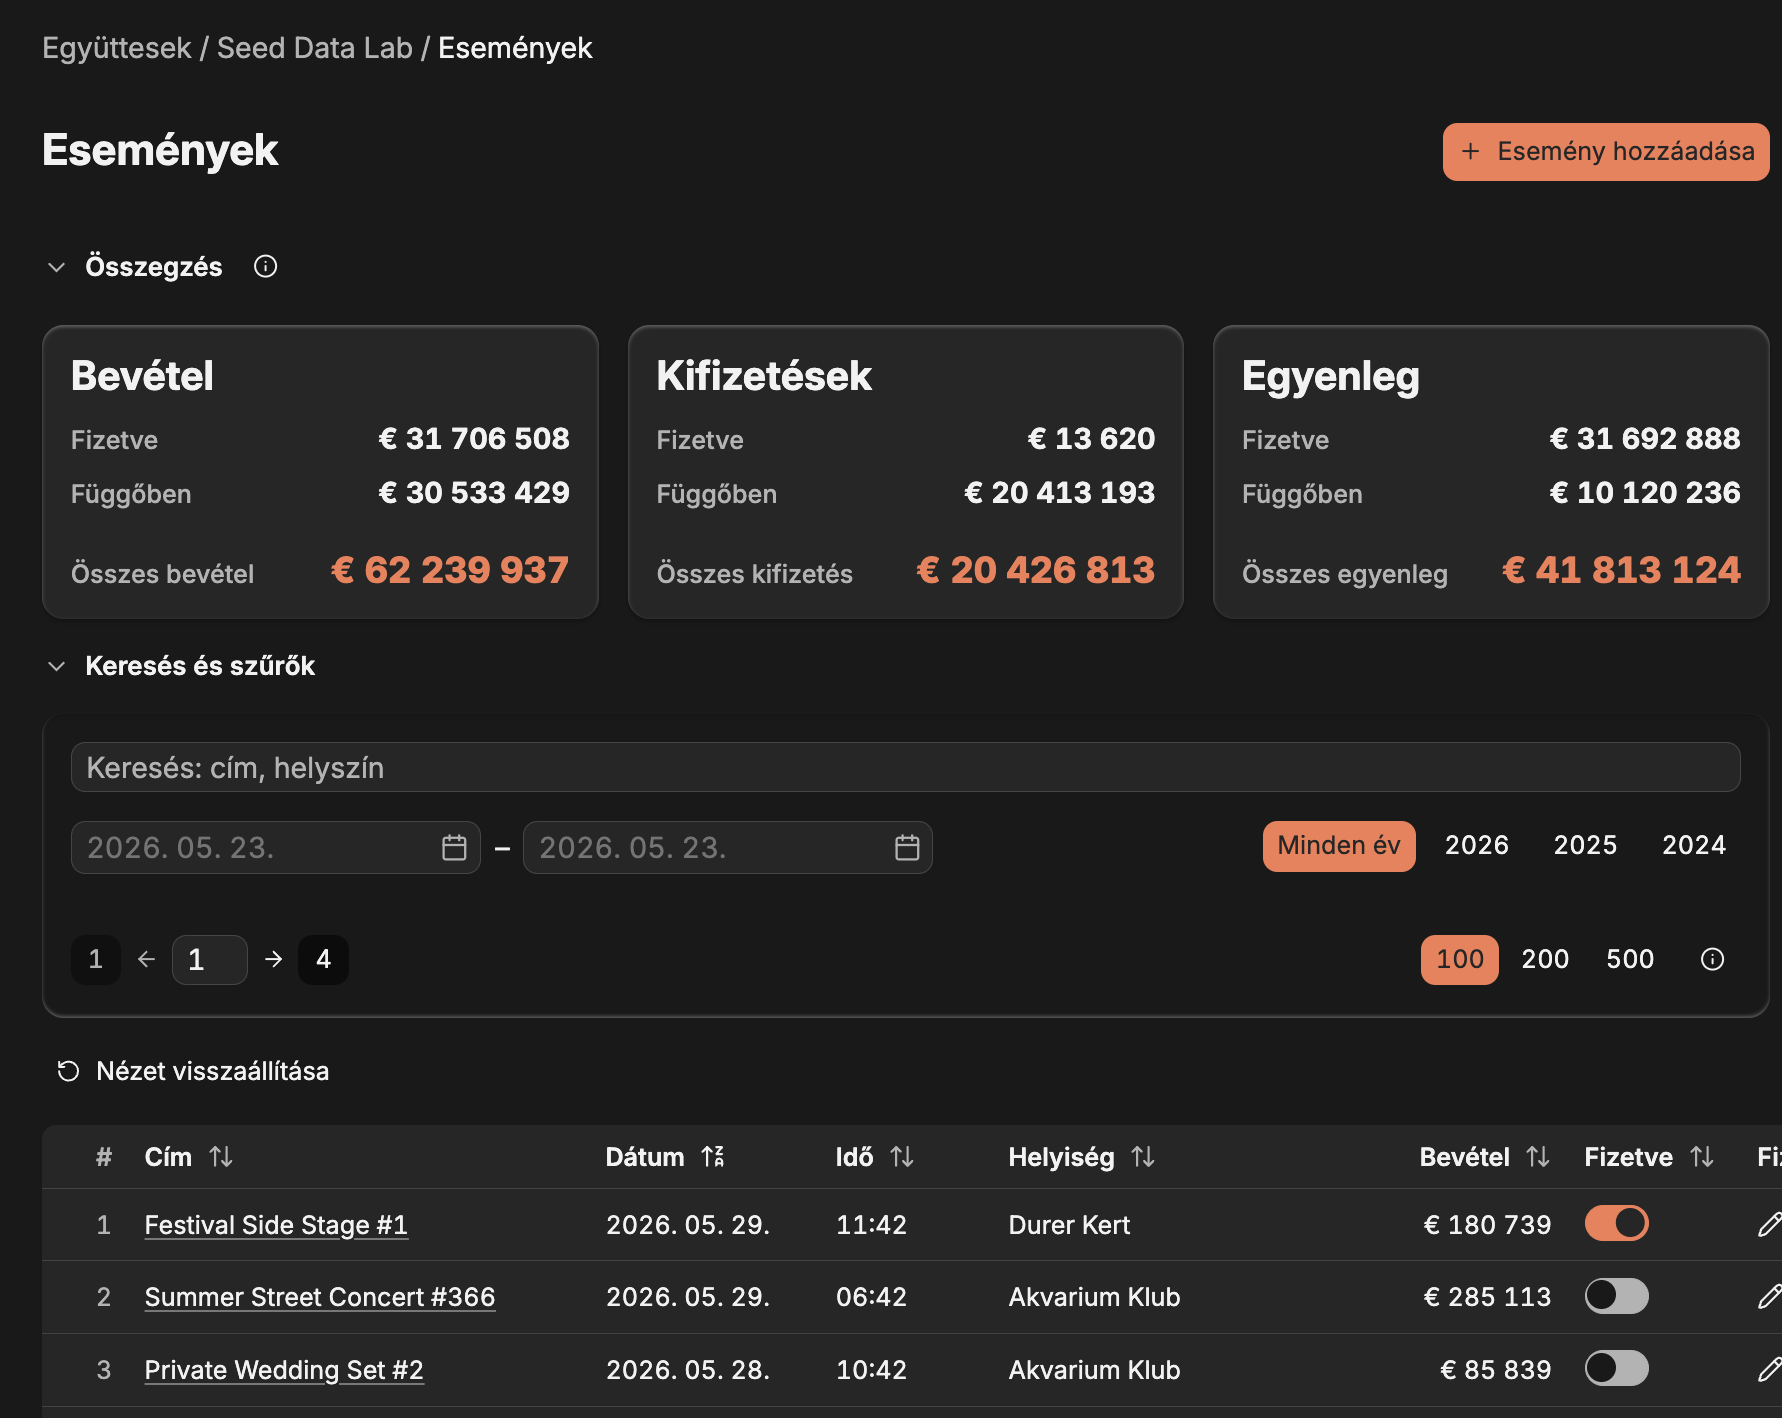Screen dimensions: 1782x1418
Task: Go to next page with right arrow
Action: (273, 960)
